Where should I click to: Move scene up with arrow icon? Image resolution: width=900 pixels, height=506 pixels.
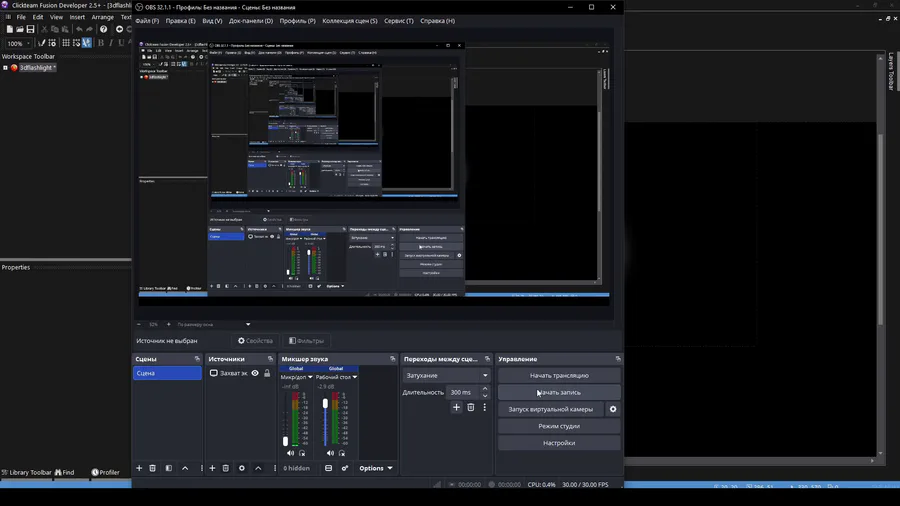tap(185, 468)
